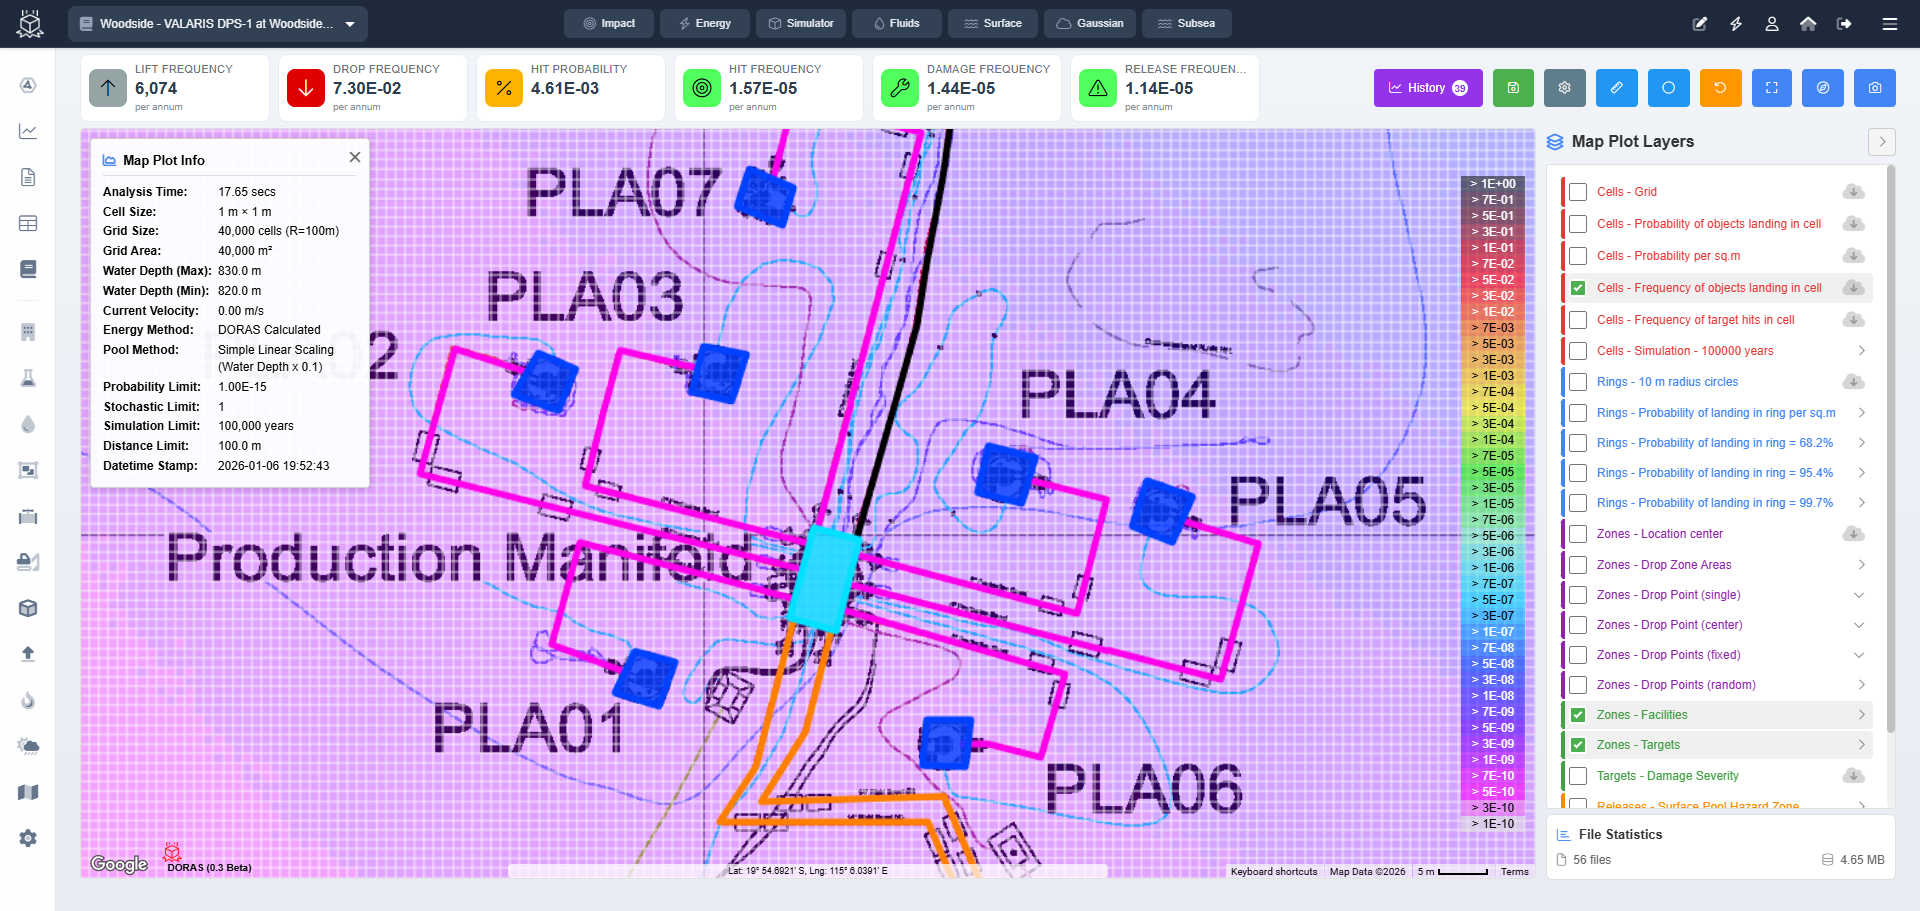Take a map screenshot with camera button

1875,88
